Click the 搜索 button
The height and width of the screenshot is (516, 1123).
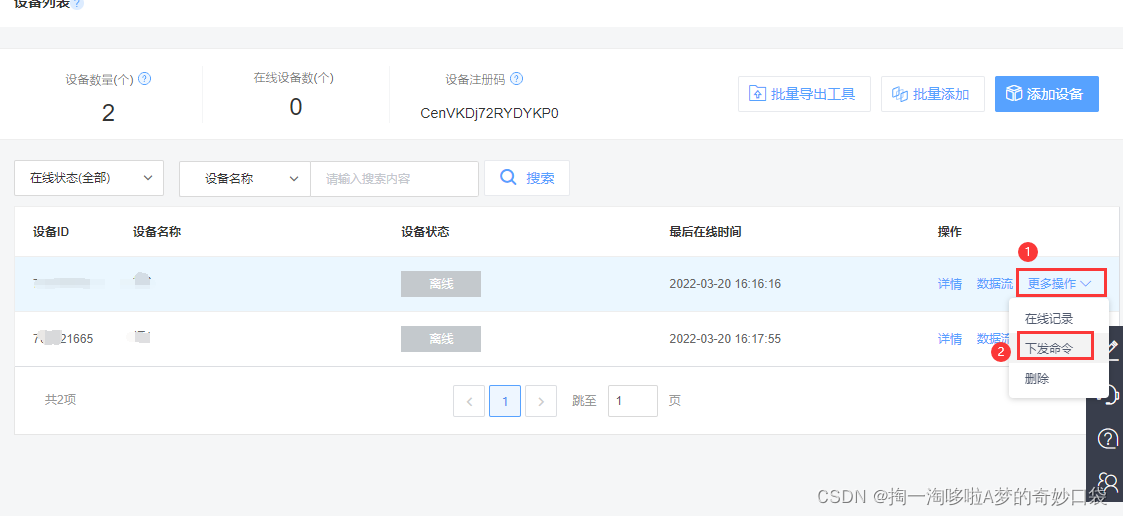[x=527, y=178]
